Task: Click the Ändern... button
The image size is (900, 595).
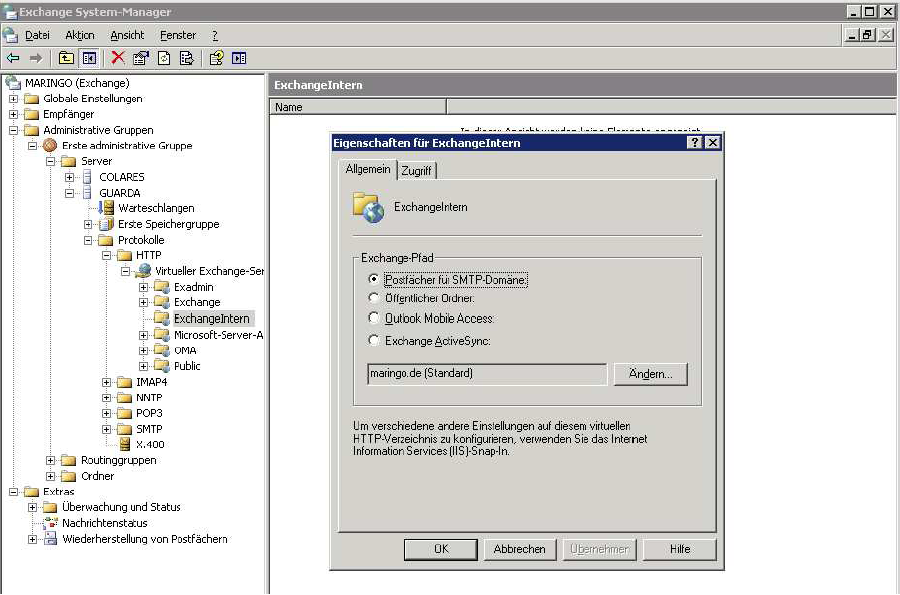Action: pos(650,374)
